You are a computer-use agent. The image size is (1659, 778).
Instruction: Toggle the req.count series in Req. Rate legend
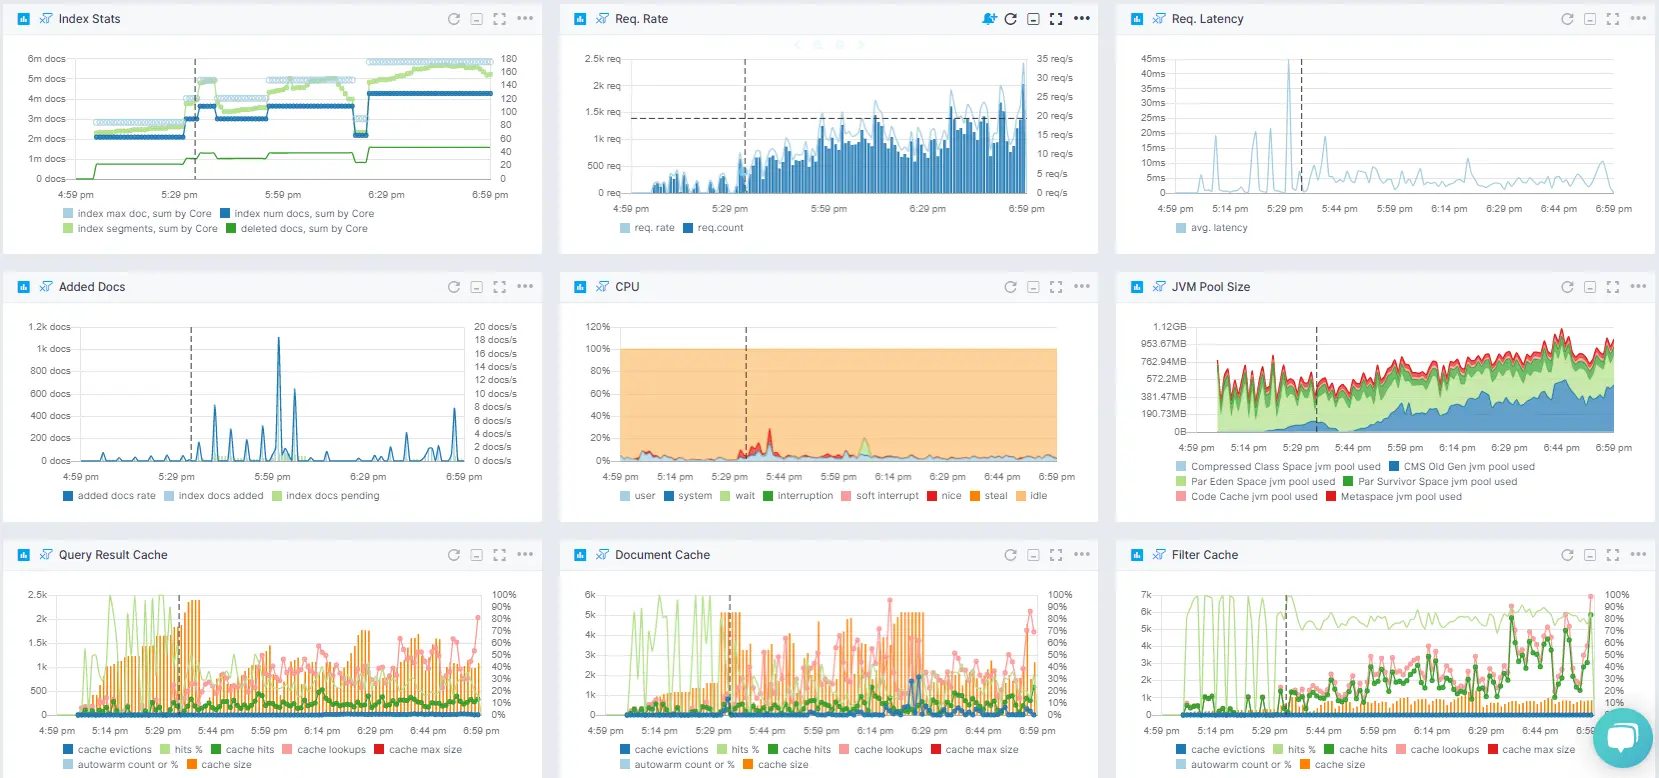pyautogui.click(x=719, y=228)
